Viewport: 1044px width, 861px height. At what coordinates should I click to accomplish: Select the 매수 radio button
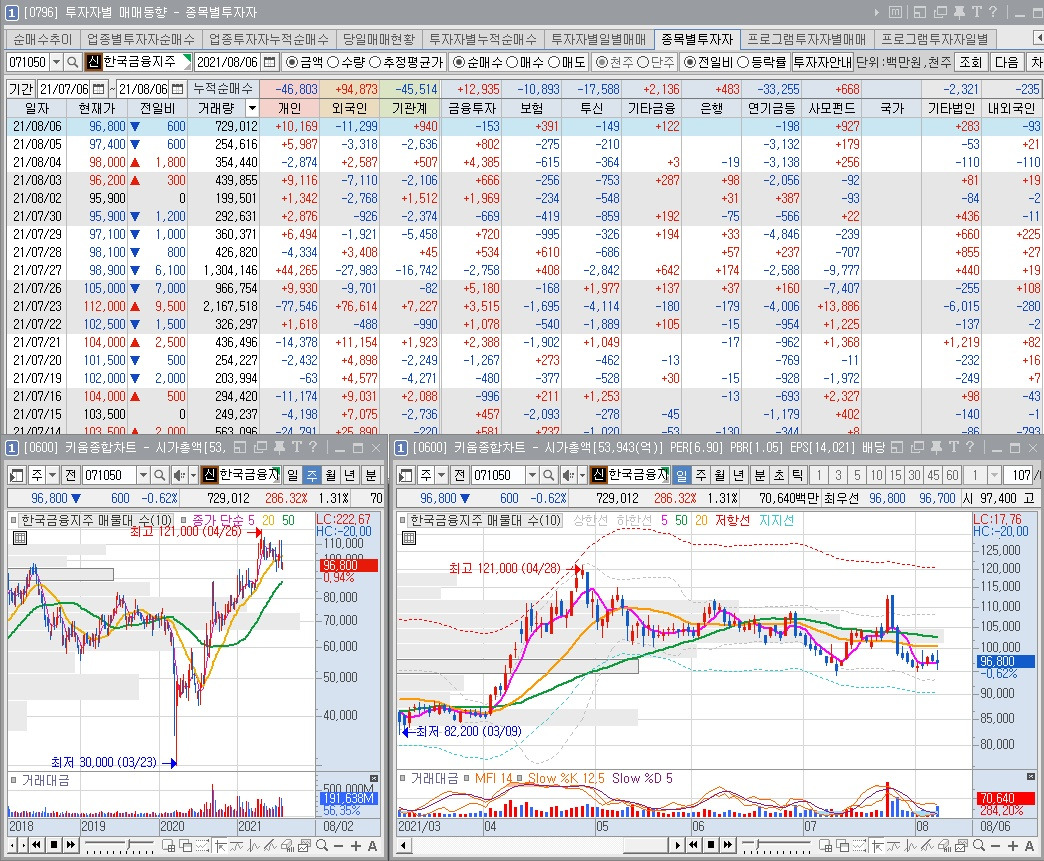(x=512, y=62)
